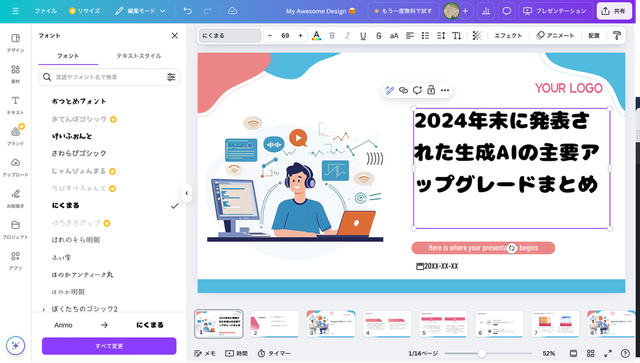Image resolution: width=640 pixels, height=363 pixels.
Task: Decrease font size with minus button
Action: point(270,36)
